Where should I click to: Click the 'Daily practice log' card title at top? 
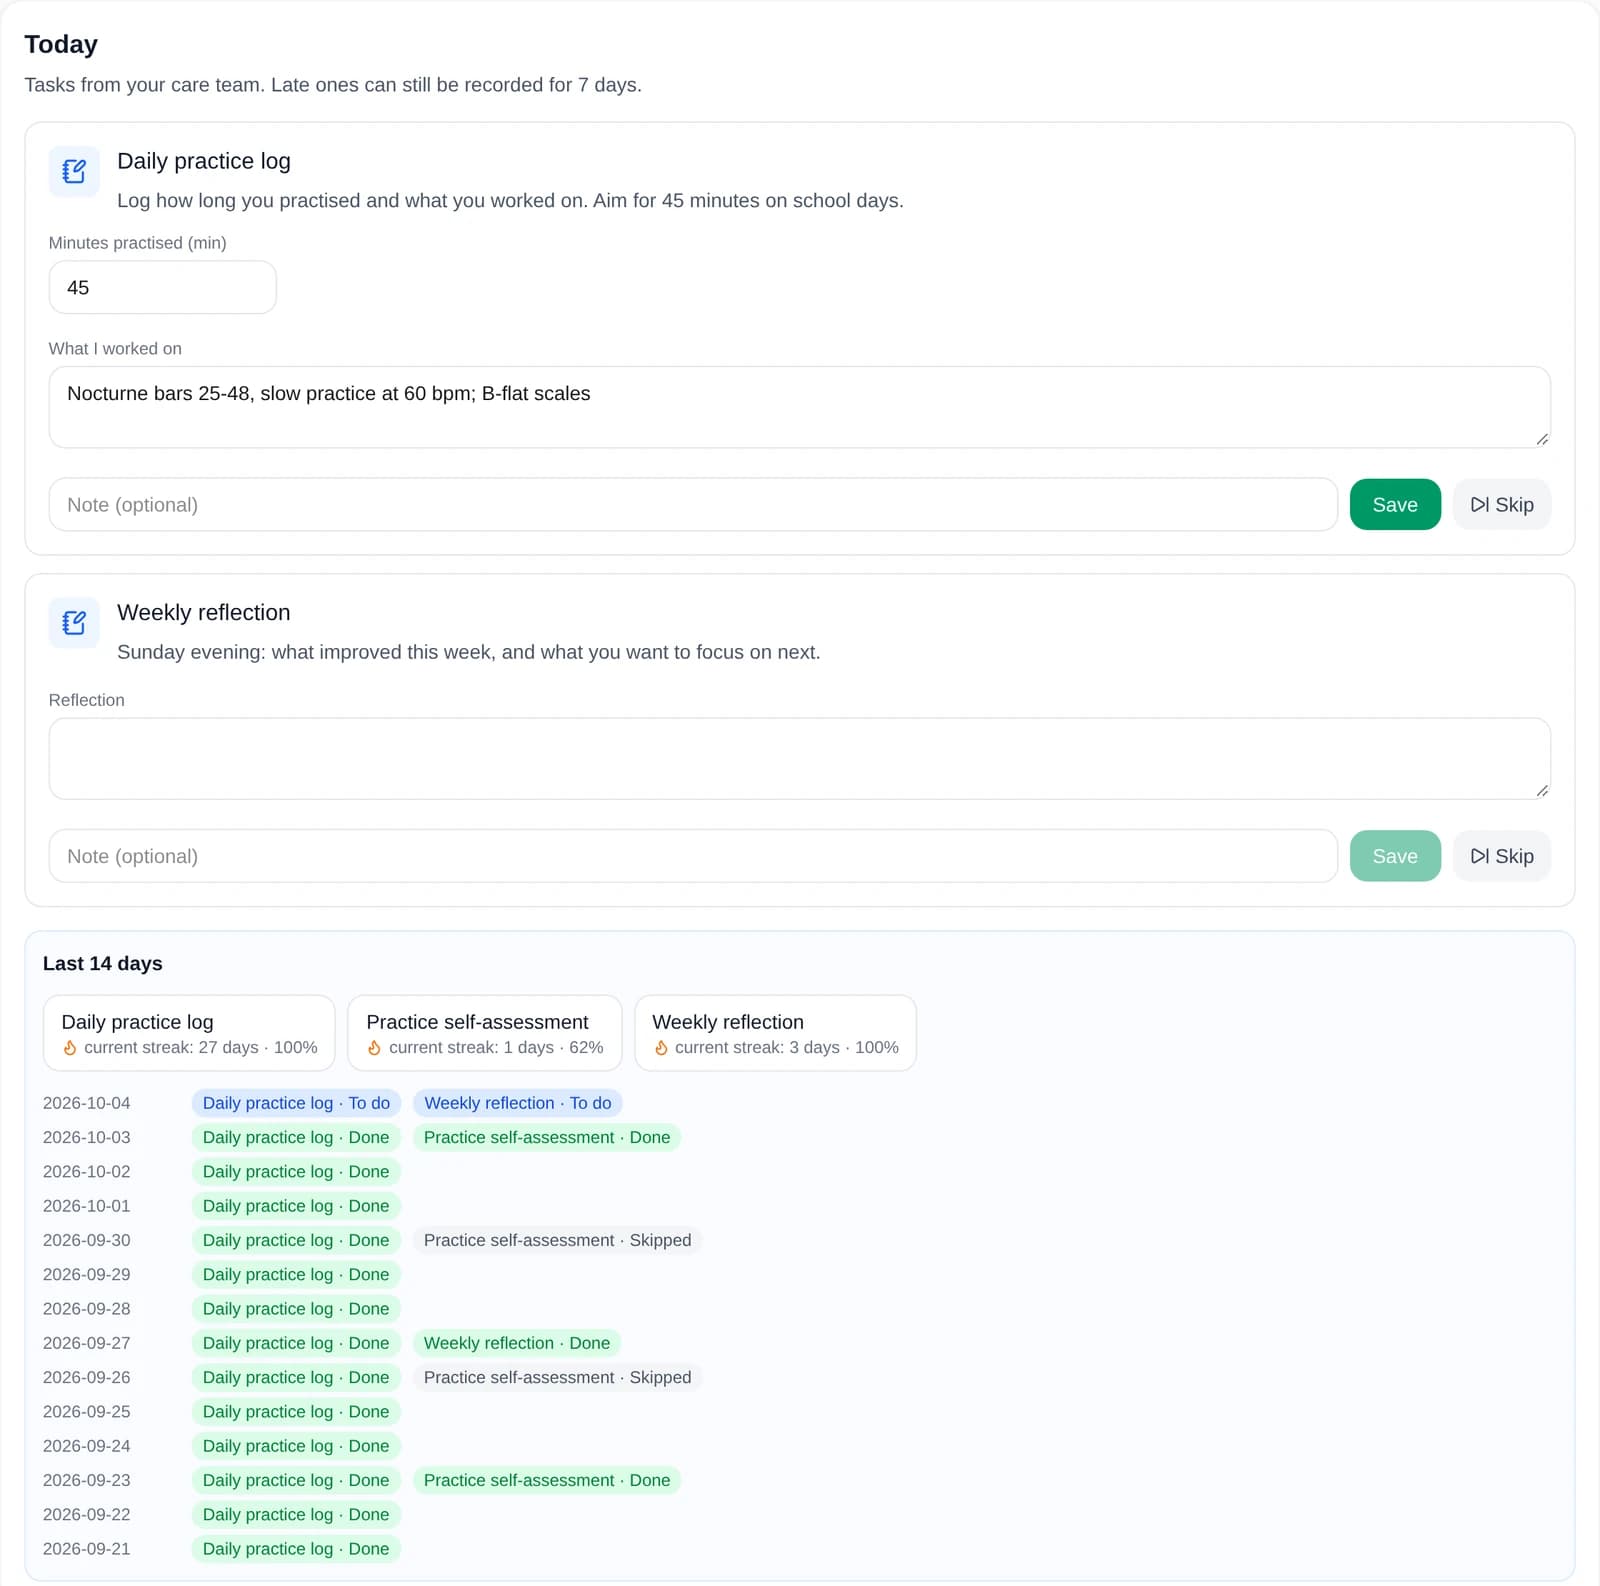tap(204, 161)
